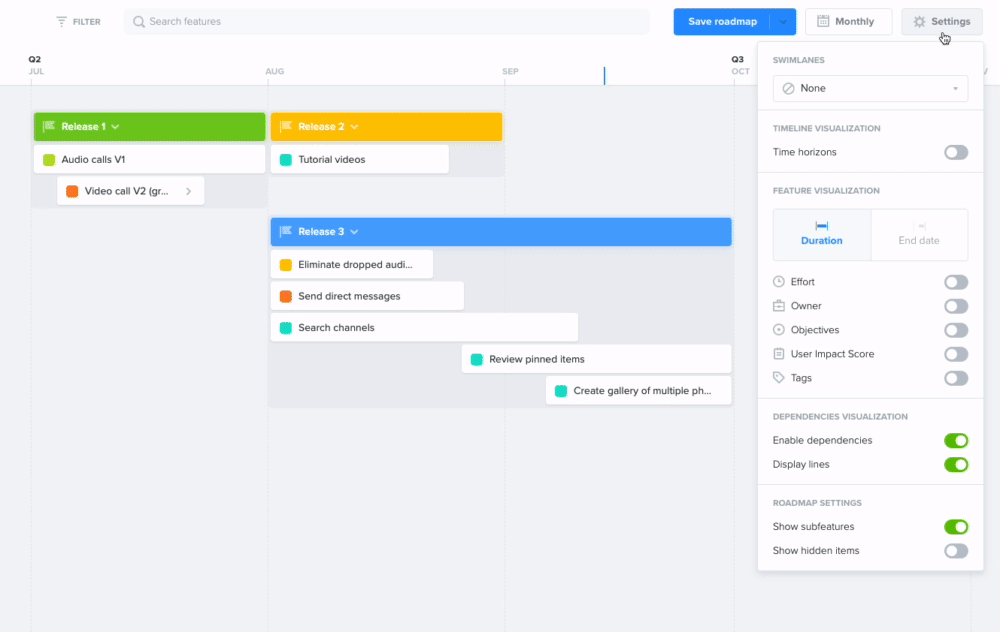Click the Settings gear icon

click(x=919, y=22)
